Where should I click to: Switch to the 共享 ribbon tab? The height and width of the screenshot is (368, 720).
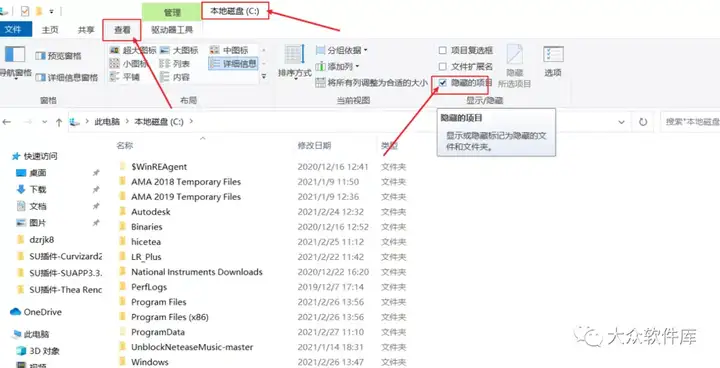click(x=86, y=30)
